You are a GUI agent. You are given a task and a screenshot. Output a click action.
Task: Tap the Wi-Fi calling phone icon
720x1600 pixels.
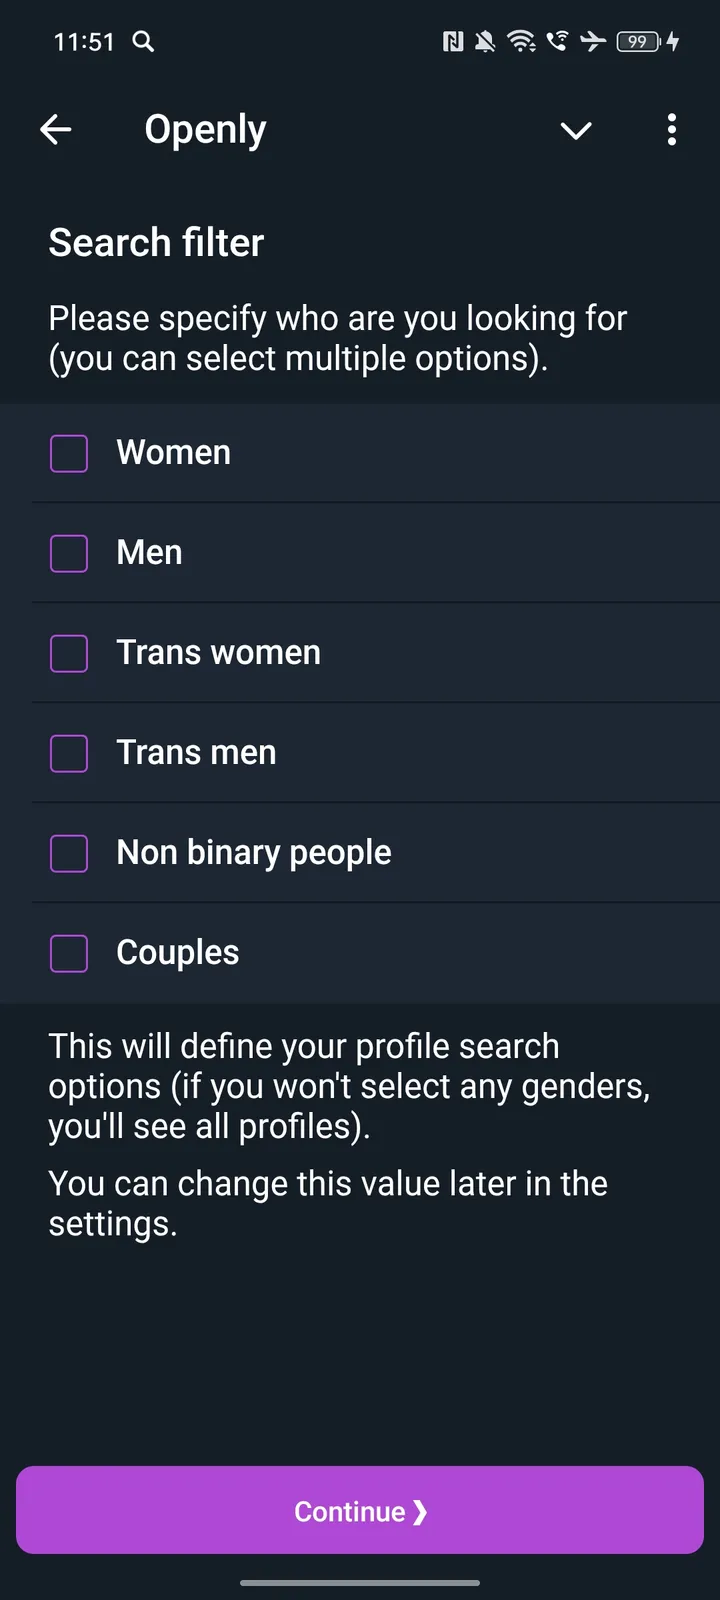[557, 41]
